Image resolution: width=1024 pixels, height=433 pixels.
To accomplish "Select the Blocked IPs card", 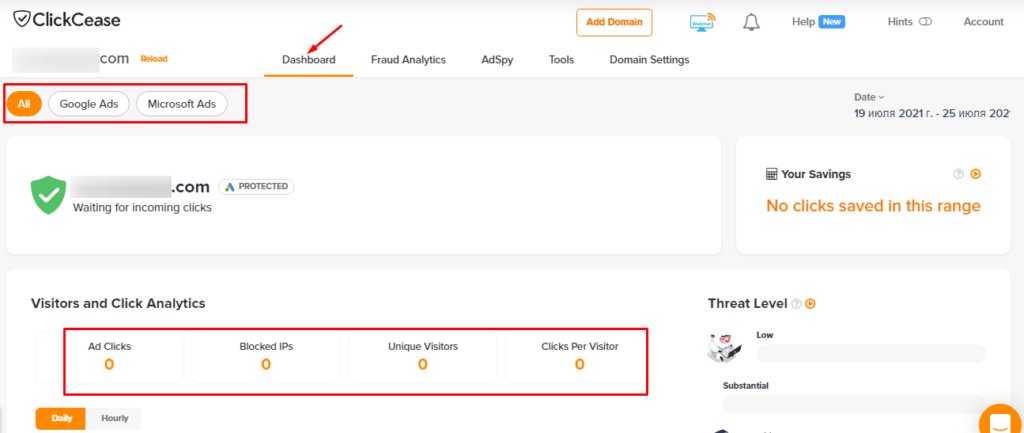I will (266, 357).
